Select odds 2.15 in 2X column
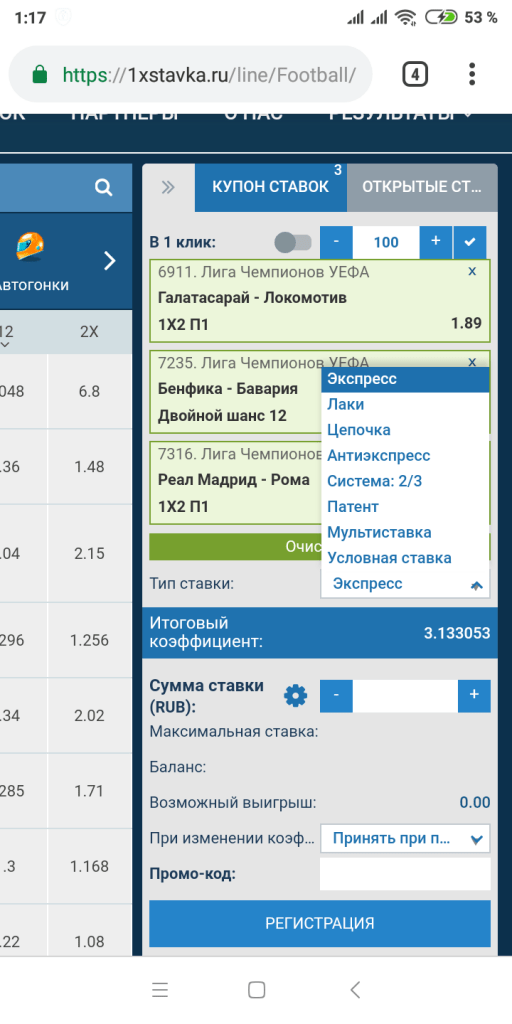Screen dimensions: 512x1024 click(x=89, y=554)
